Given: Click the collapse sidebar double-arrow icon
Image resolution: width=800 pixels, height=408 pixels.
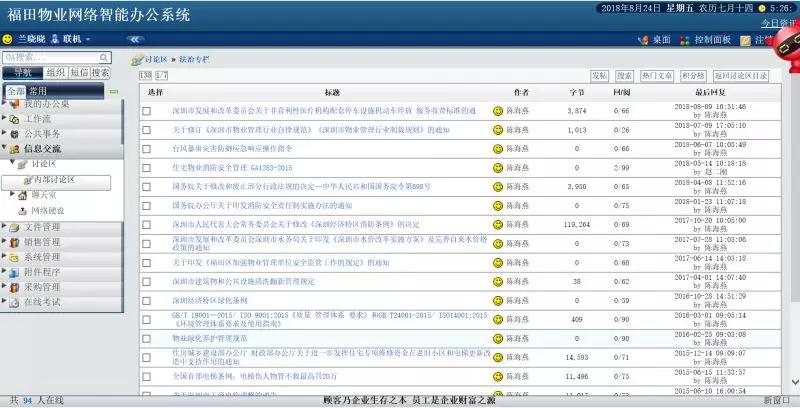Looking at the screenshot, I should 135,39.
